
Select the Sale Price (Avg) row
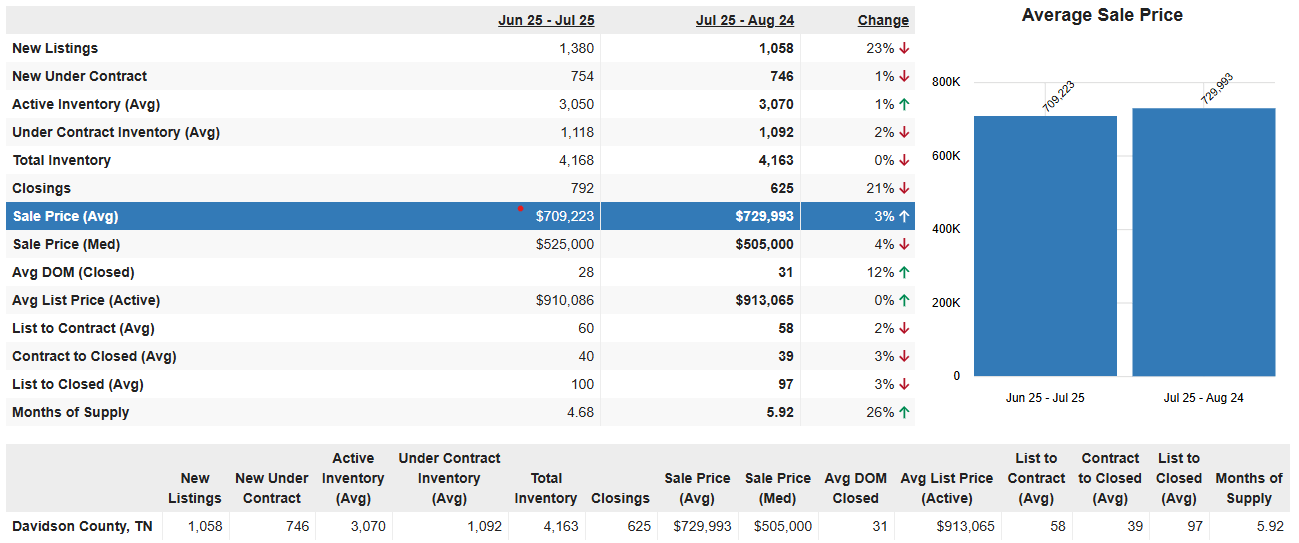tap(460, 216)
